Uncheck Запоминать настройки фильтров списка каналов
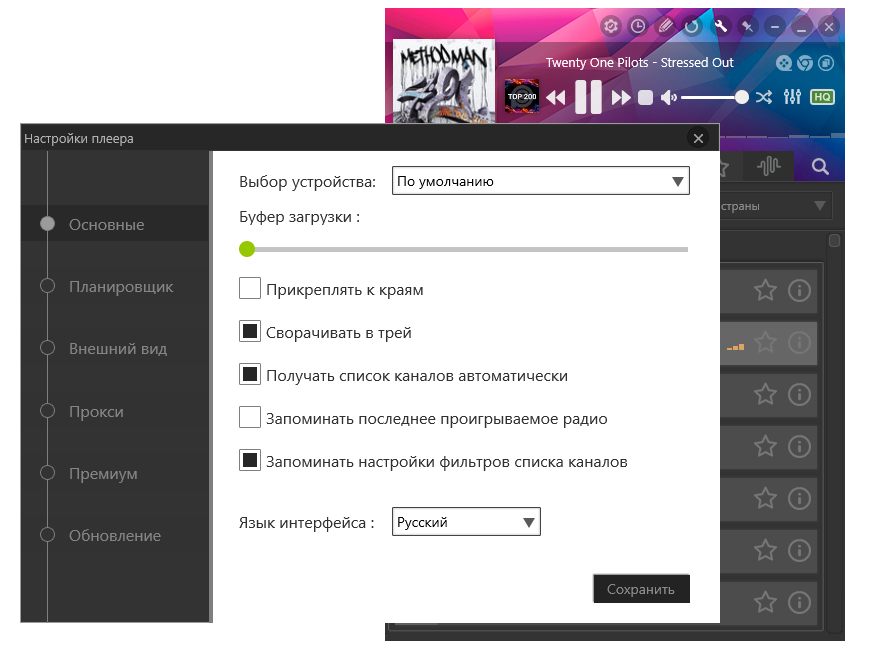 tap(250, 461)
